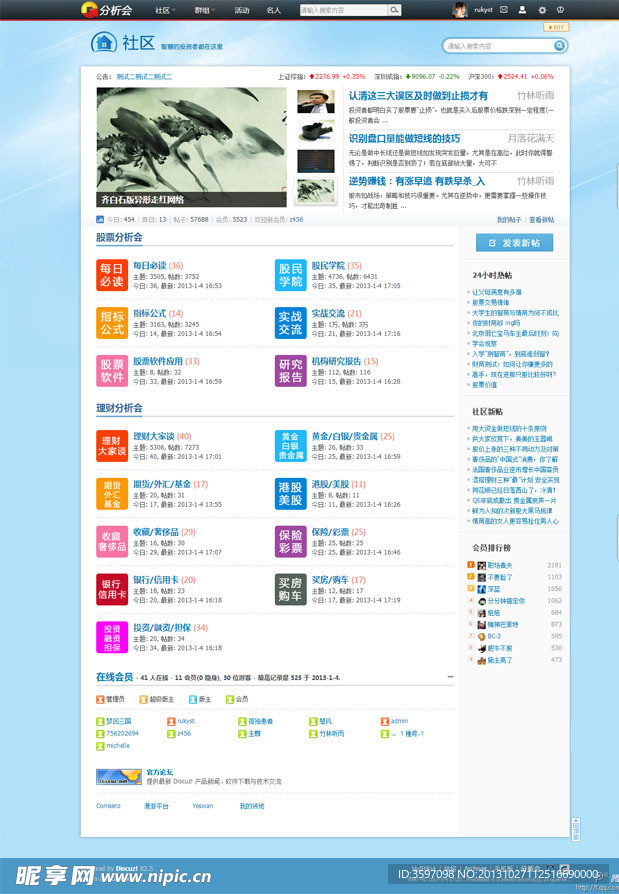The image size is (619, 894).
Task: Open the 指标公式 orange forum icon
Action: point(112,323)
